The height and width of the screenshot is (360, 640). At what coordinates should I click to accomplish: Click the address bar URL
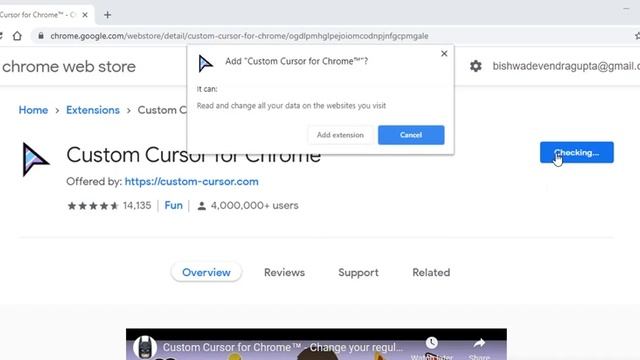(239, 36)
